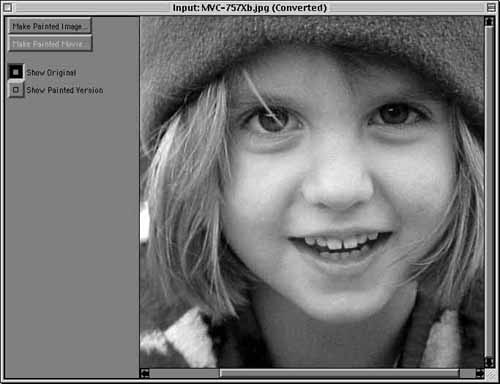Click the horizontal scrollbar thumb
The image size is (500, 384).
coord(339,373)
